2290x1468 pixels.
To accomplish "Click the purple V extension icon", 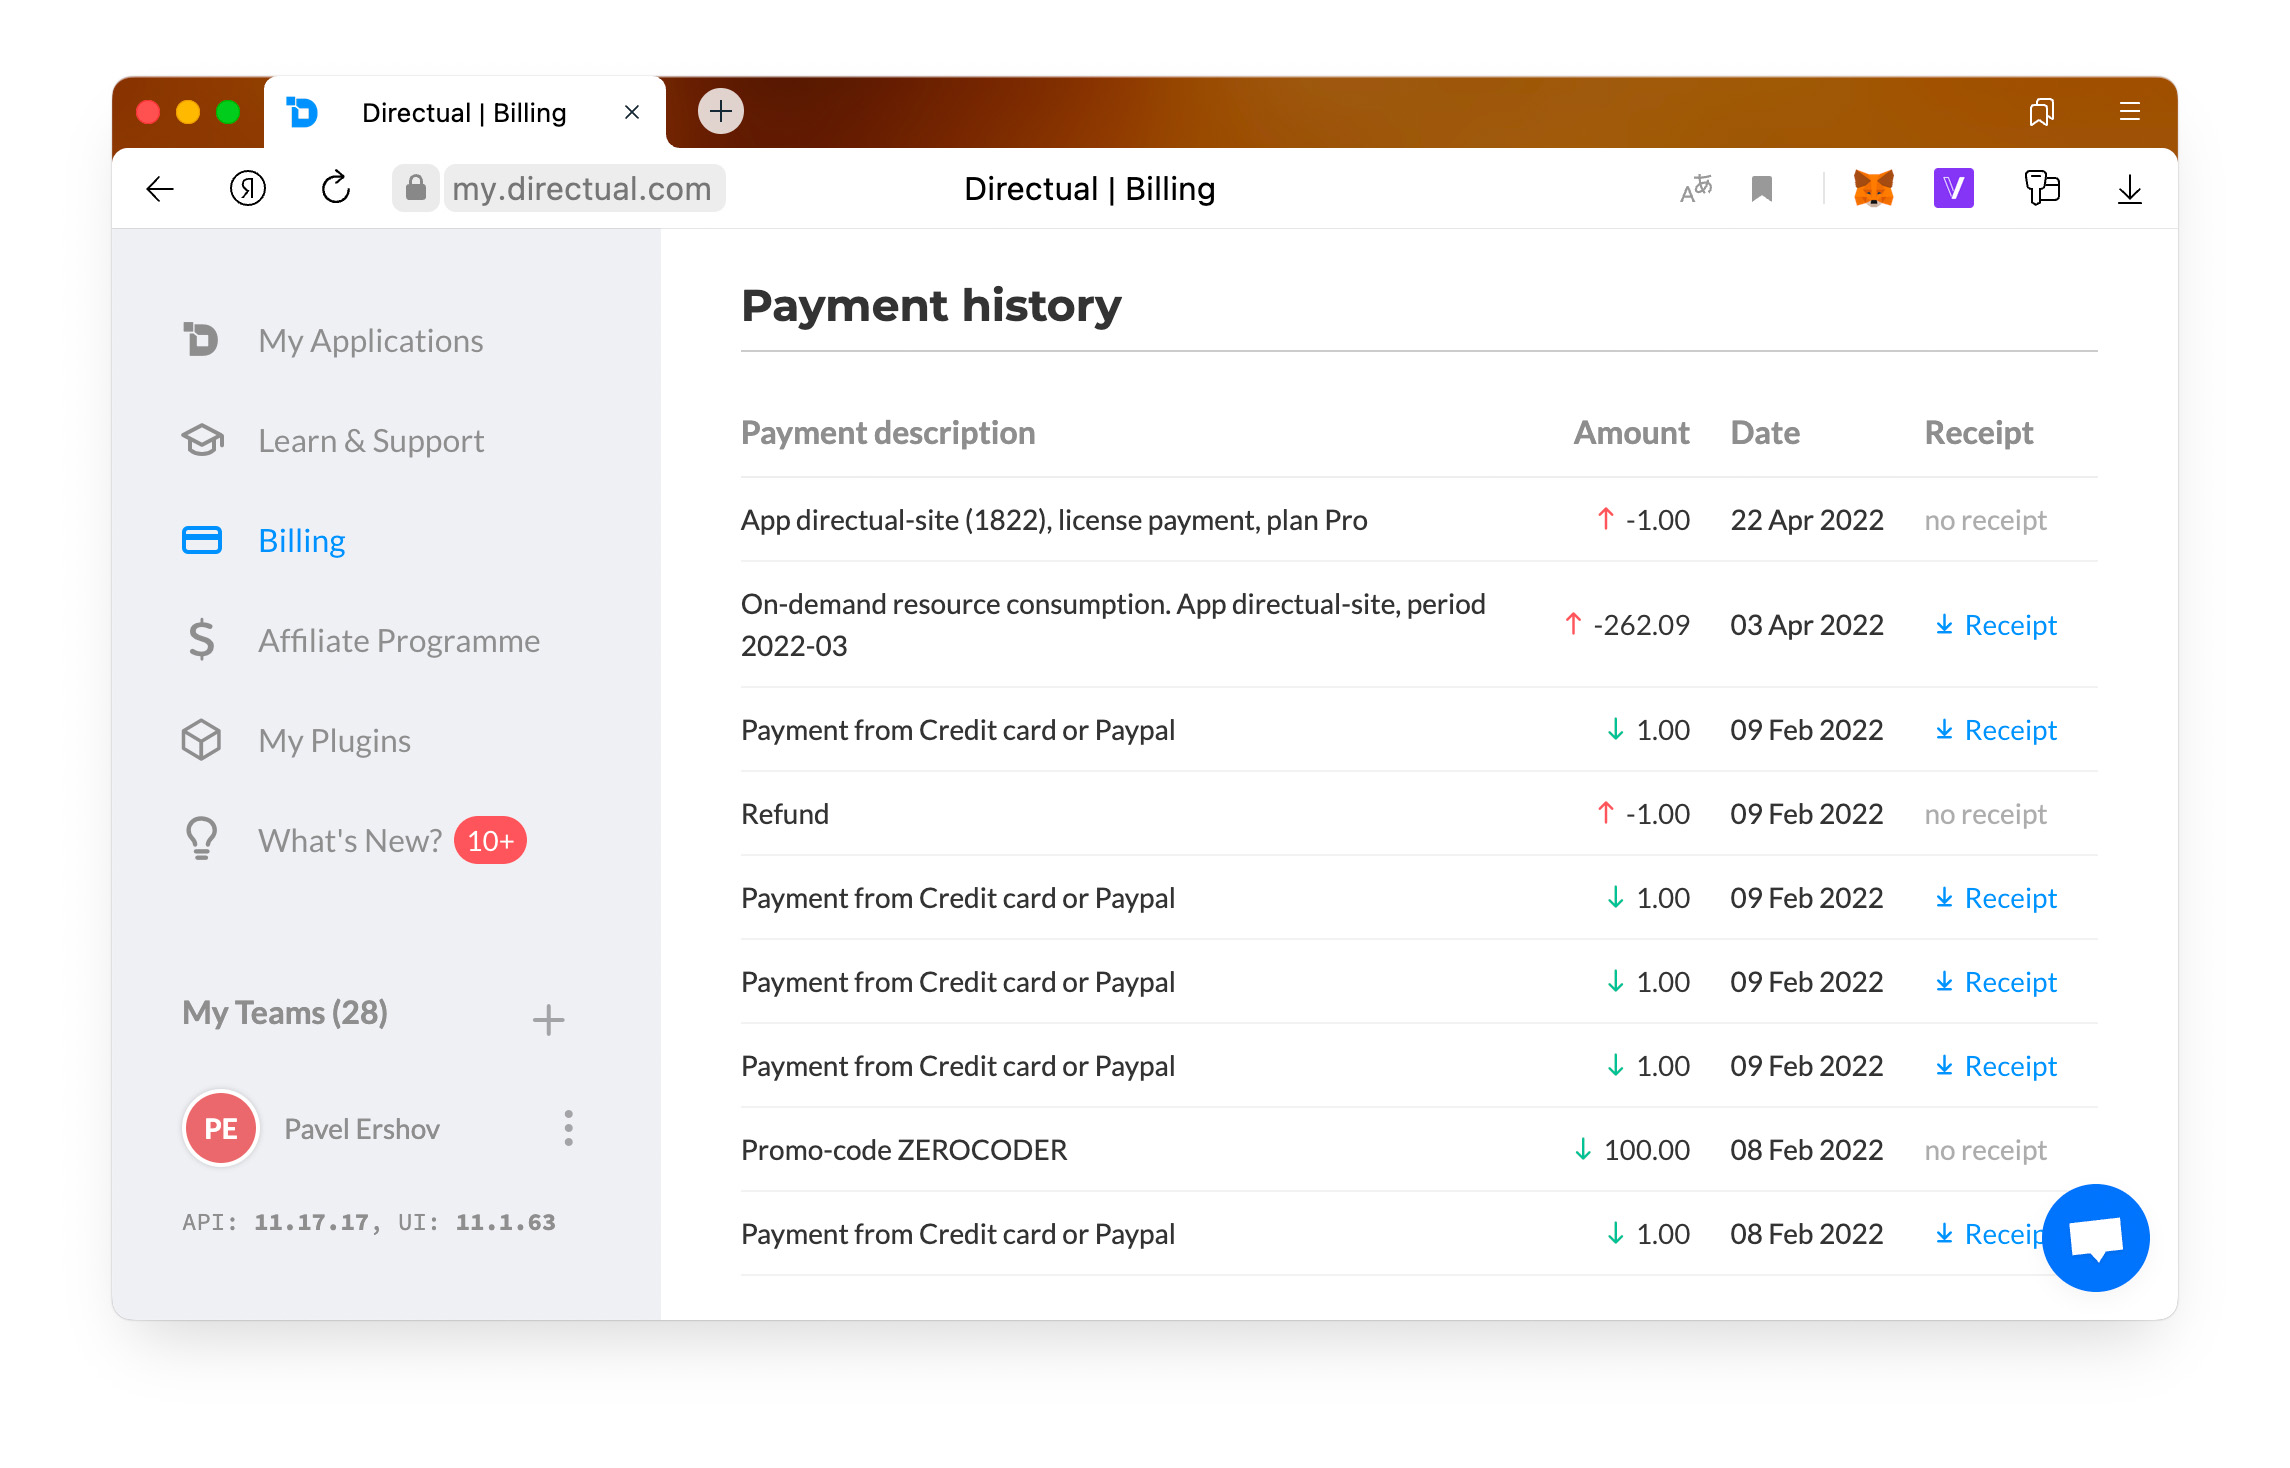I will coord(1953,188).
